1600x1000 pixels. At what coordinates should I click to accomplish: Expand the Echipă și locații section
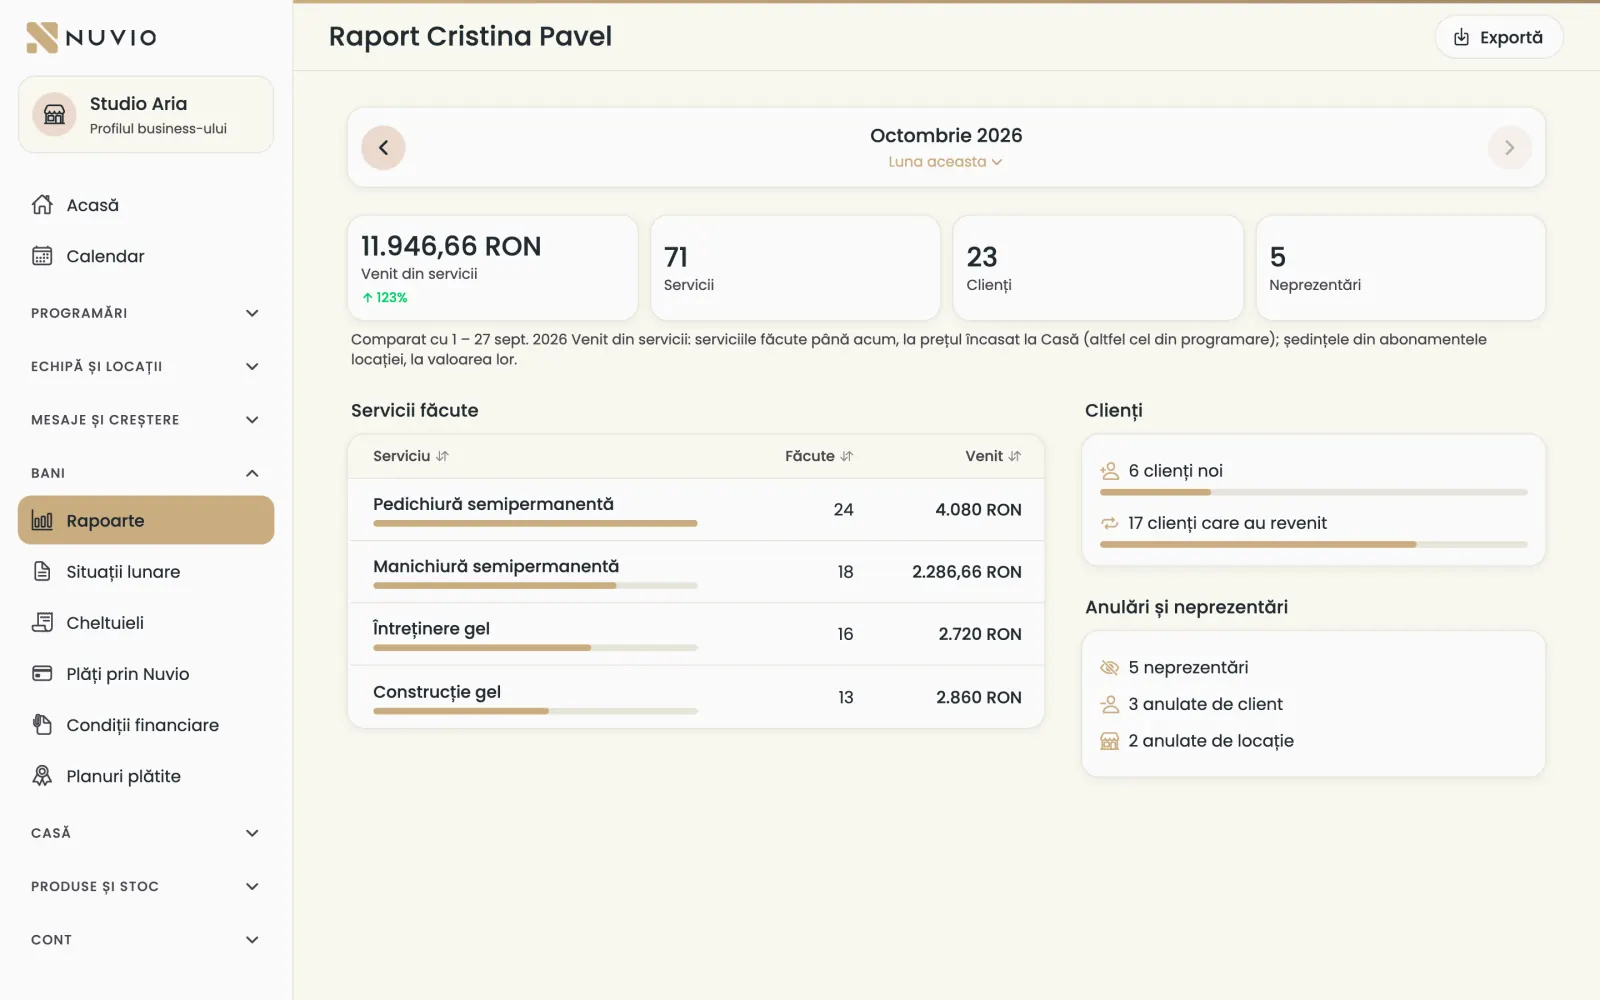point(146,366)
